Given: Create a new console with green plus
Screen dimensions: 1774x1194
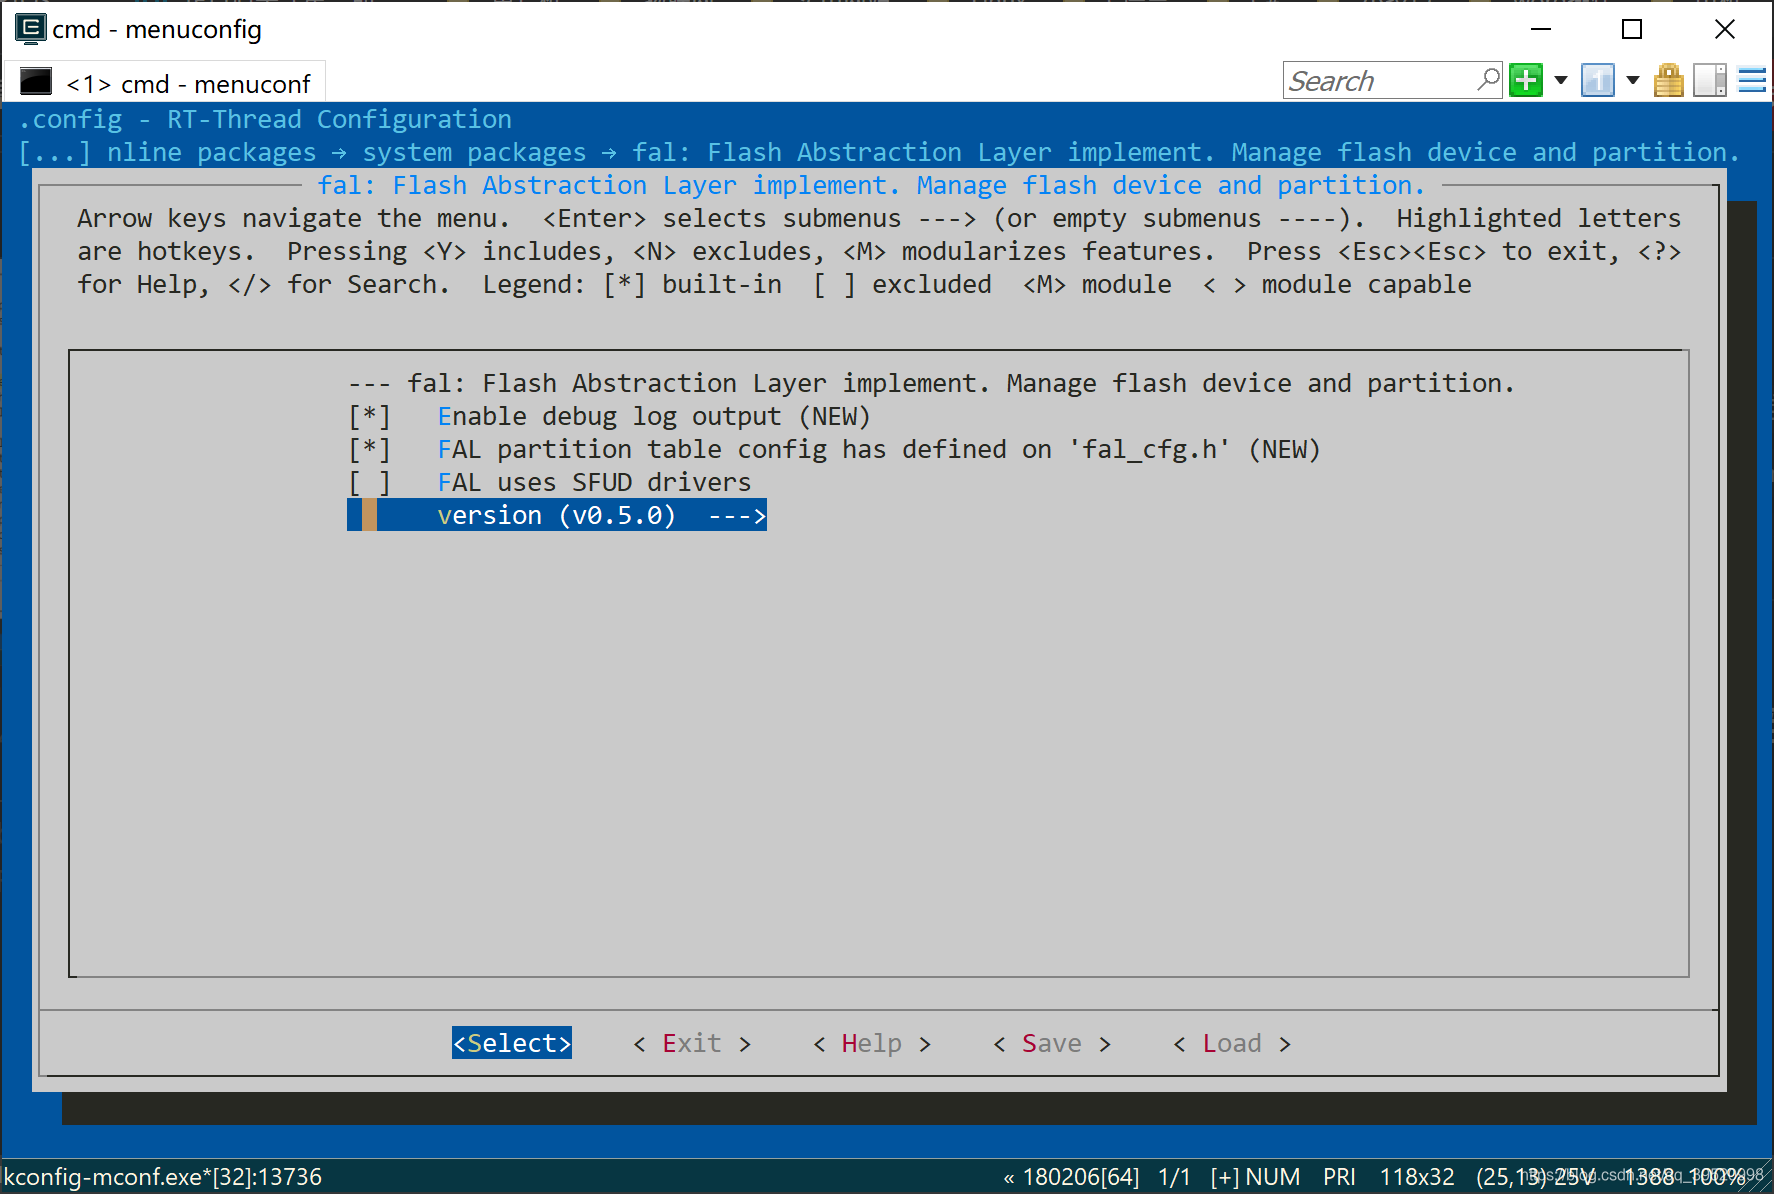Looking at the screenshot, I should click(1526, 80).
